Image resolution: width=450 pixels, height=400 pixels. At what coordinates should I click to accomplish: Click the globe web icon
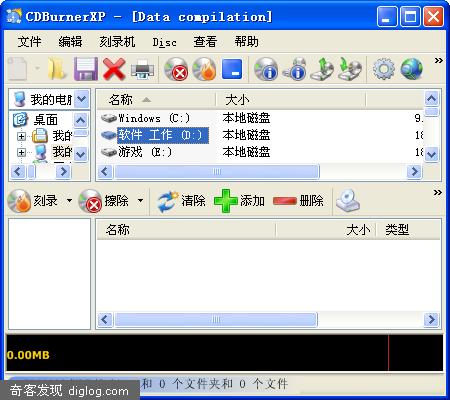412,69
